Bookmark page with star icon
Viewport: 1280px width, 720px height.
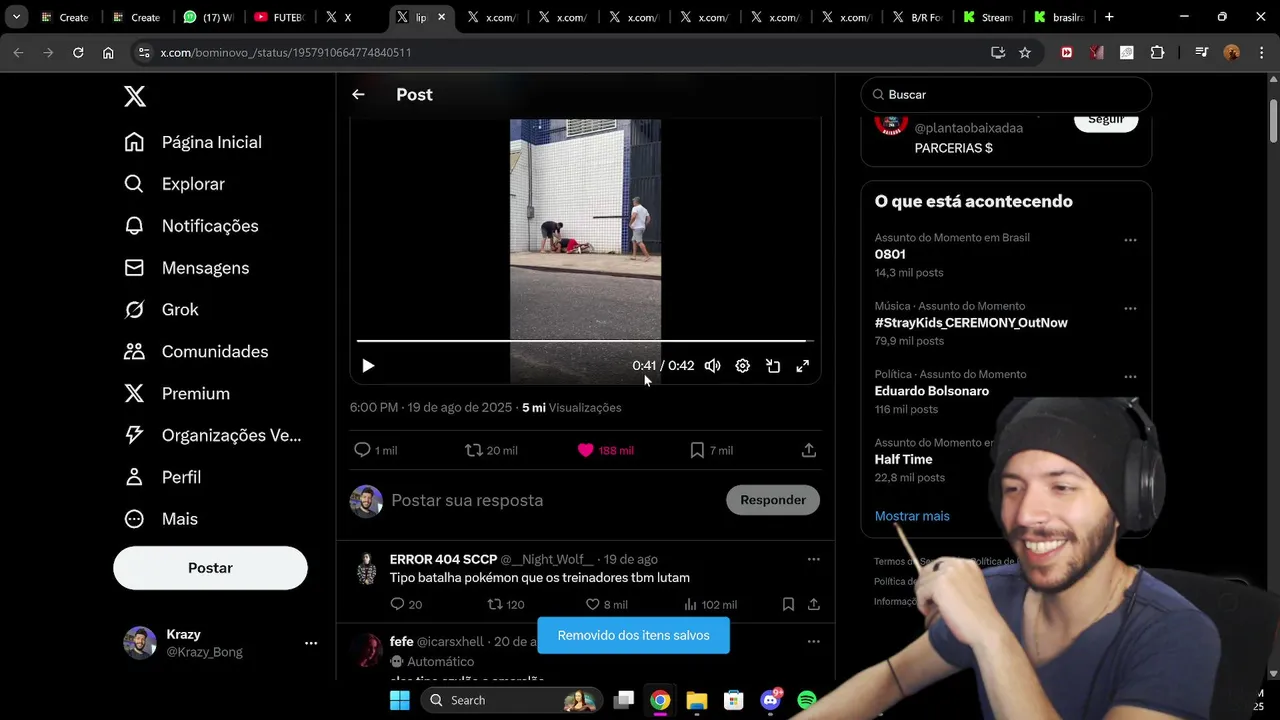coord(1025,52)
